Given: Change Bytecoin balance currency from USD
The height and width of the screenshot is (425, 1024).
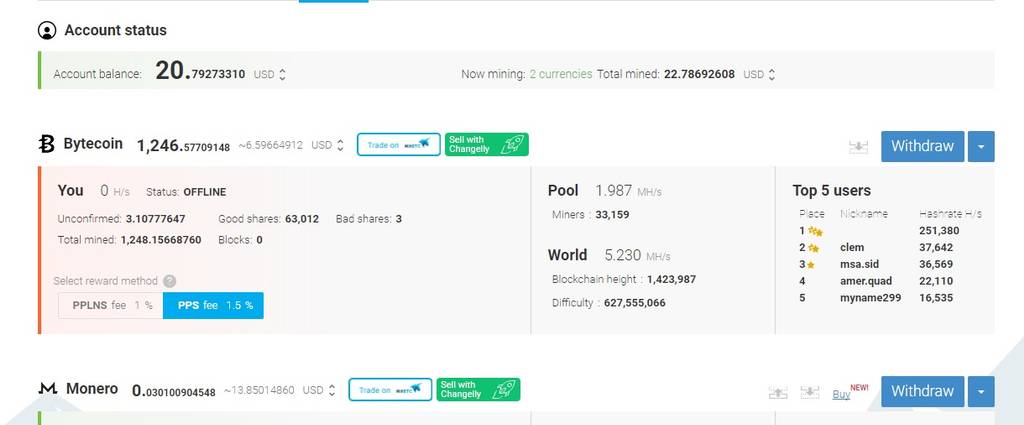Looking at the screenshot, I should coord(327,145).
